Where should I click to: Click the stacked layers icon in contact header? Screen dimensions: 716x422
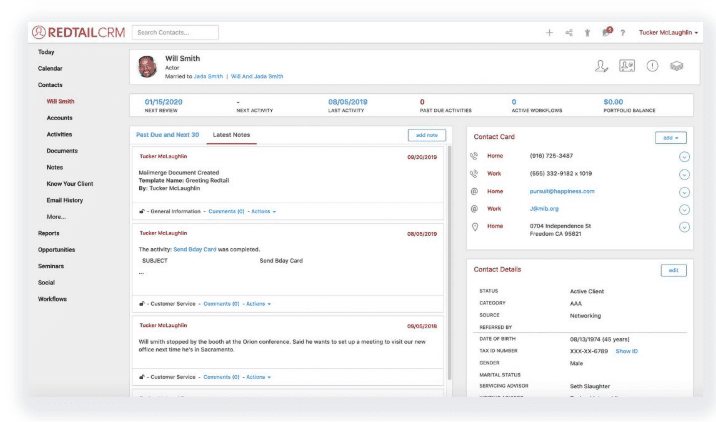tap(676, 66)
